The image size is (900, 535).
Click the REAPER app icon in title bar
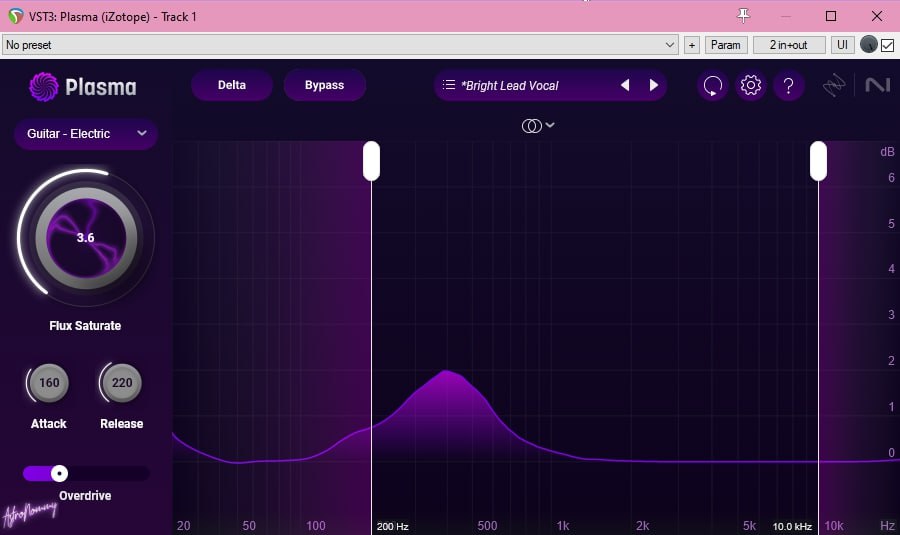pos(15,16)
